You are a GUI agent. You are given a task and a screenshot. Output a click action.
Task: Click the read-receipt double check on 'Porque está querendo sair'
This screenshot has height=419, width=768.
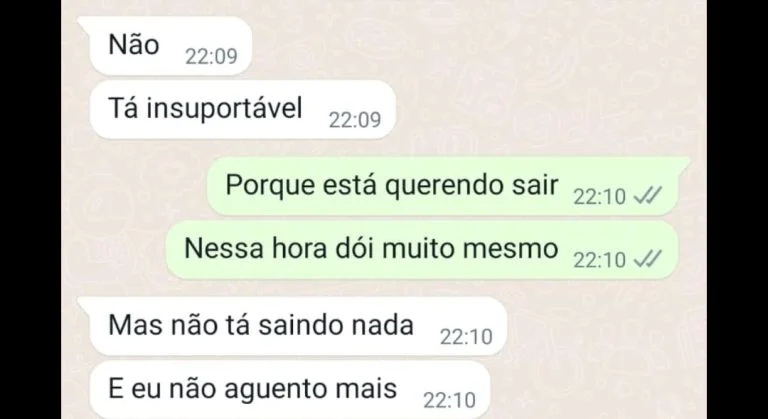point(648,196)
